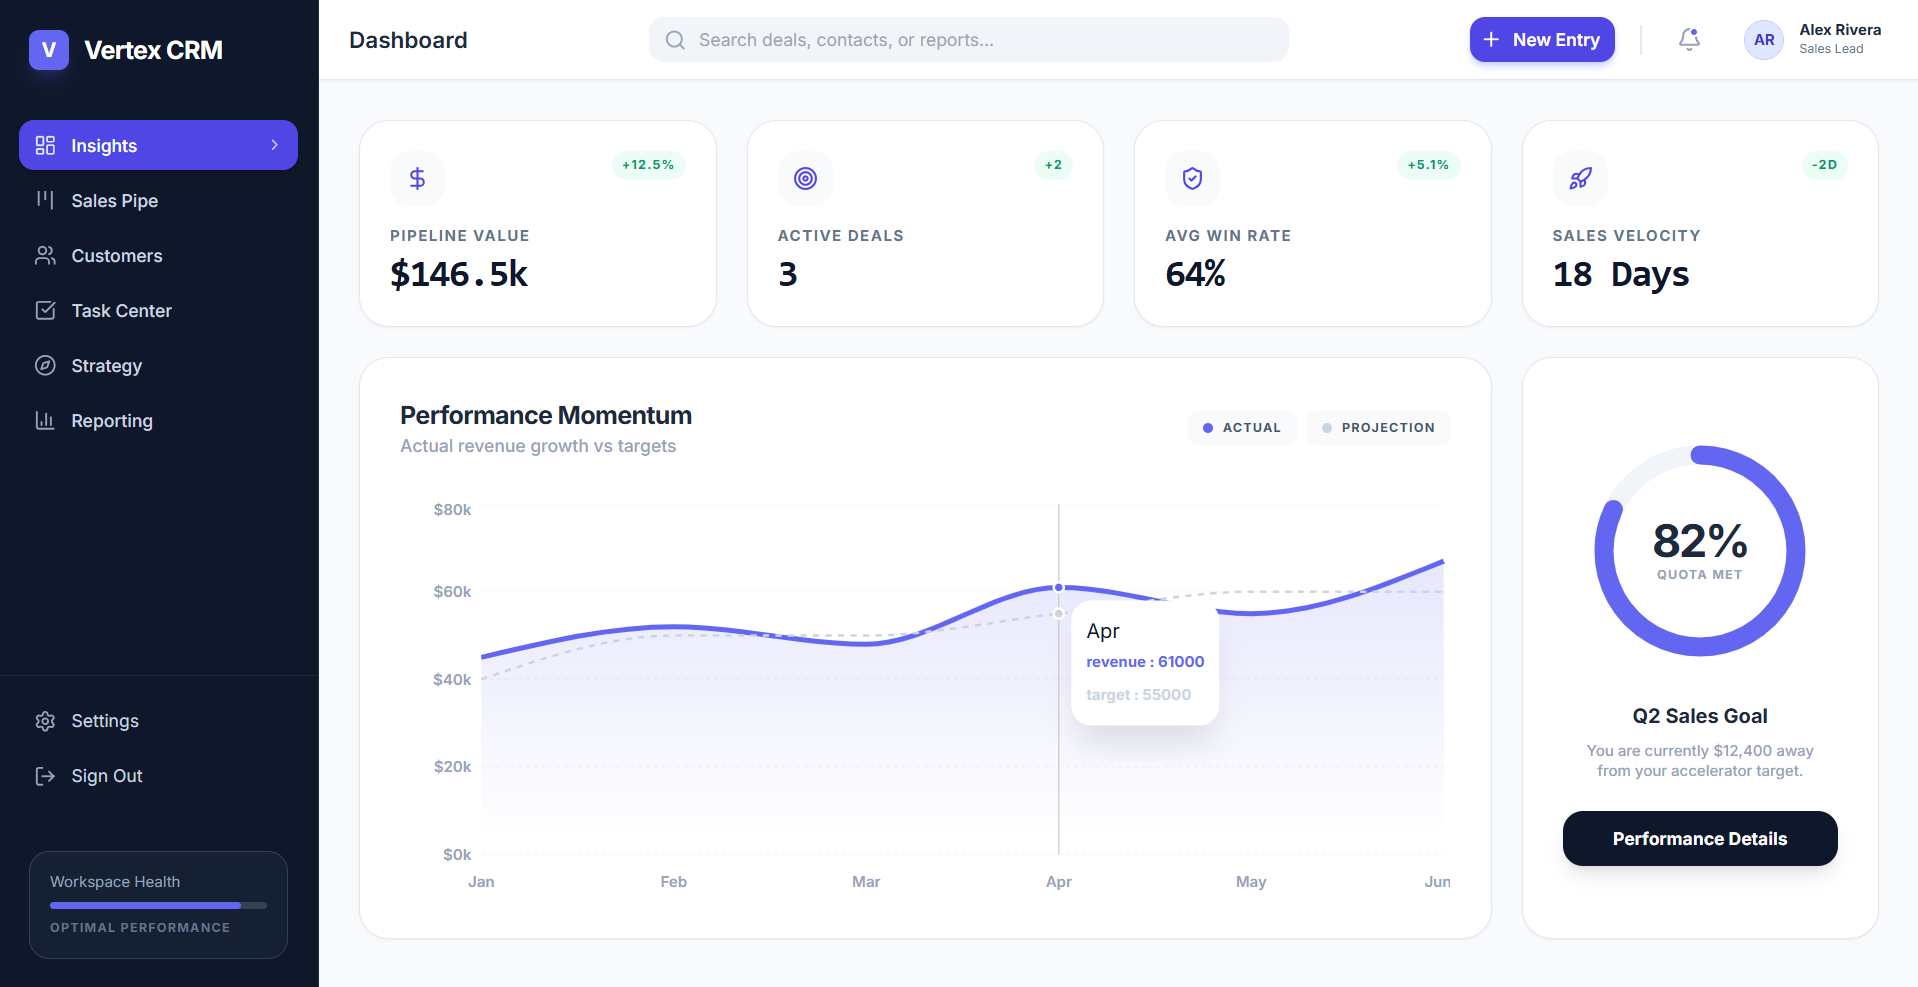Open the Sales Pipe section
1918x987 pixels.
(x=114, y=201)
